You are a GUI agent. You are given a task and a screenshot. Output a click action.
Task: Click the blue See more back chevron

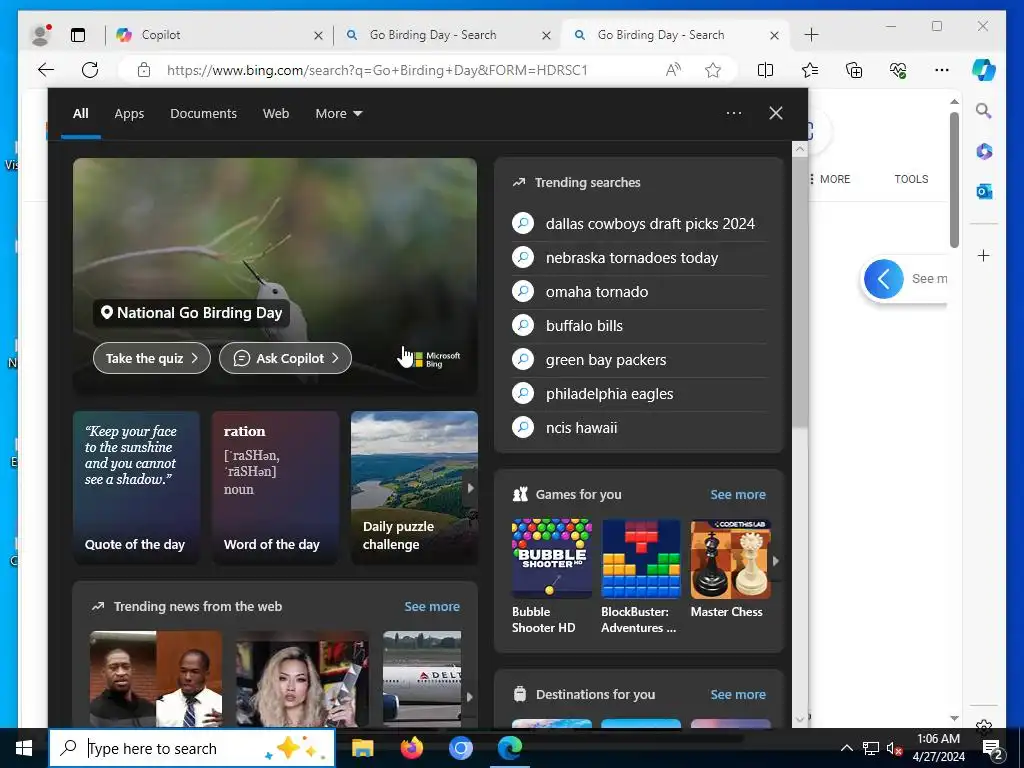tap(884, 279)
